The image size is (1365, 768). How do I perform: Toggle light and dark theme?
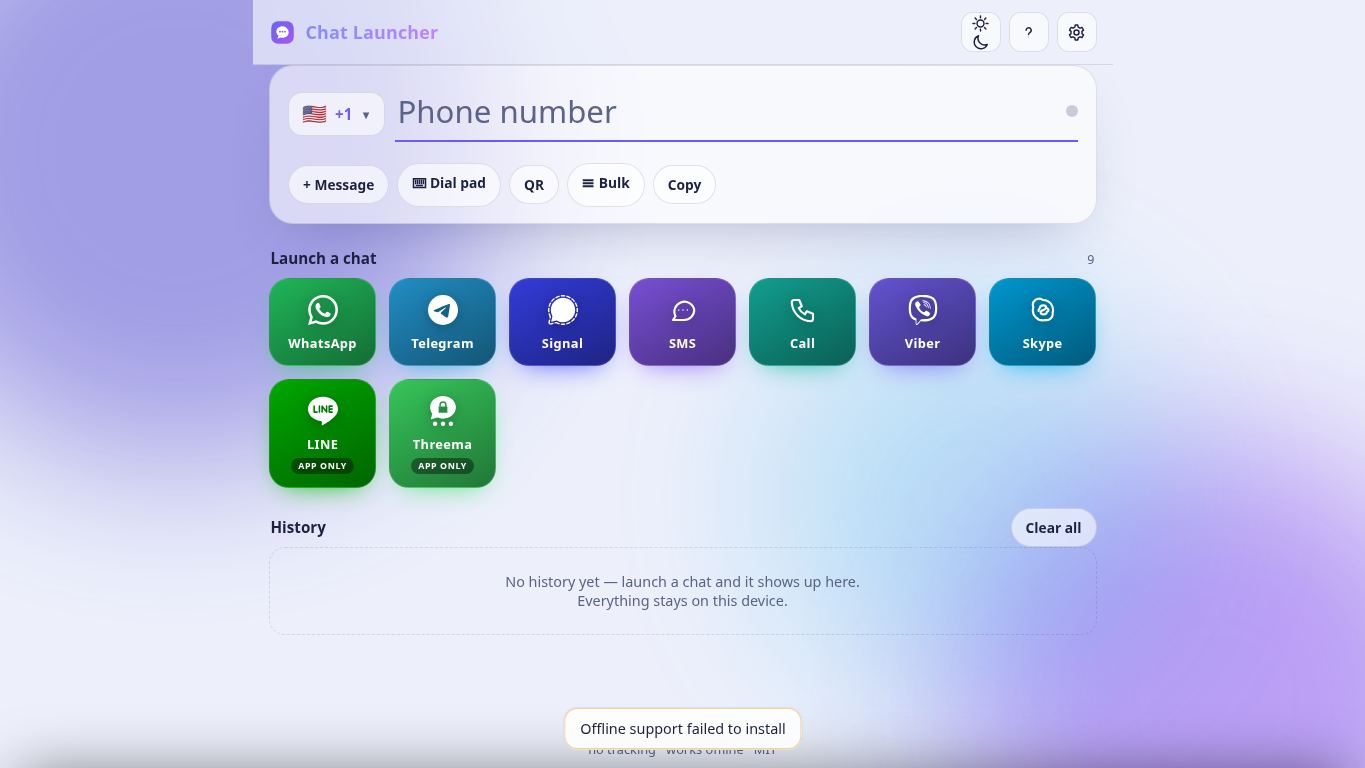click(980, 32)
